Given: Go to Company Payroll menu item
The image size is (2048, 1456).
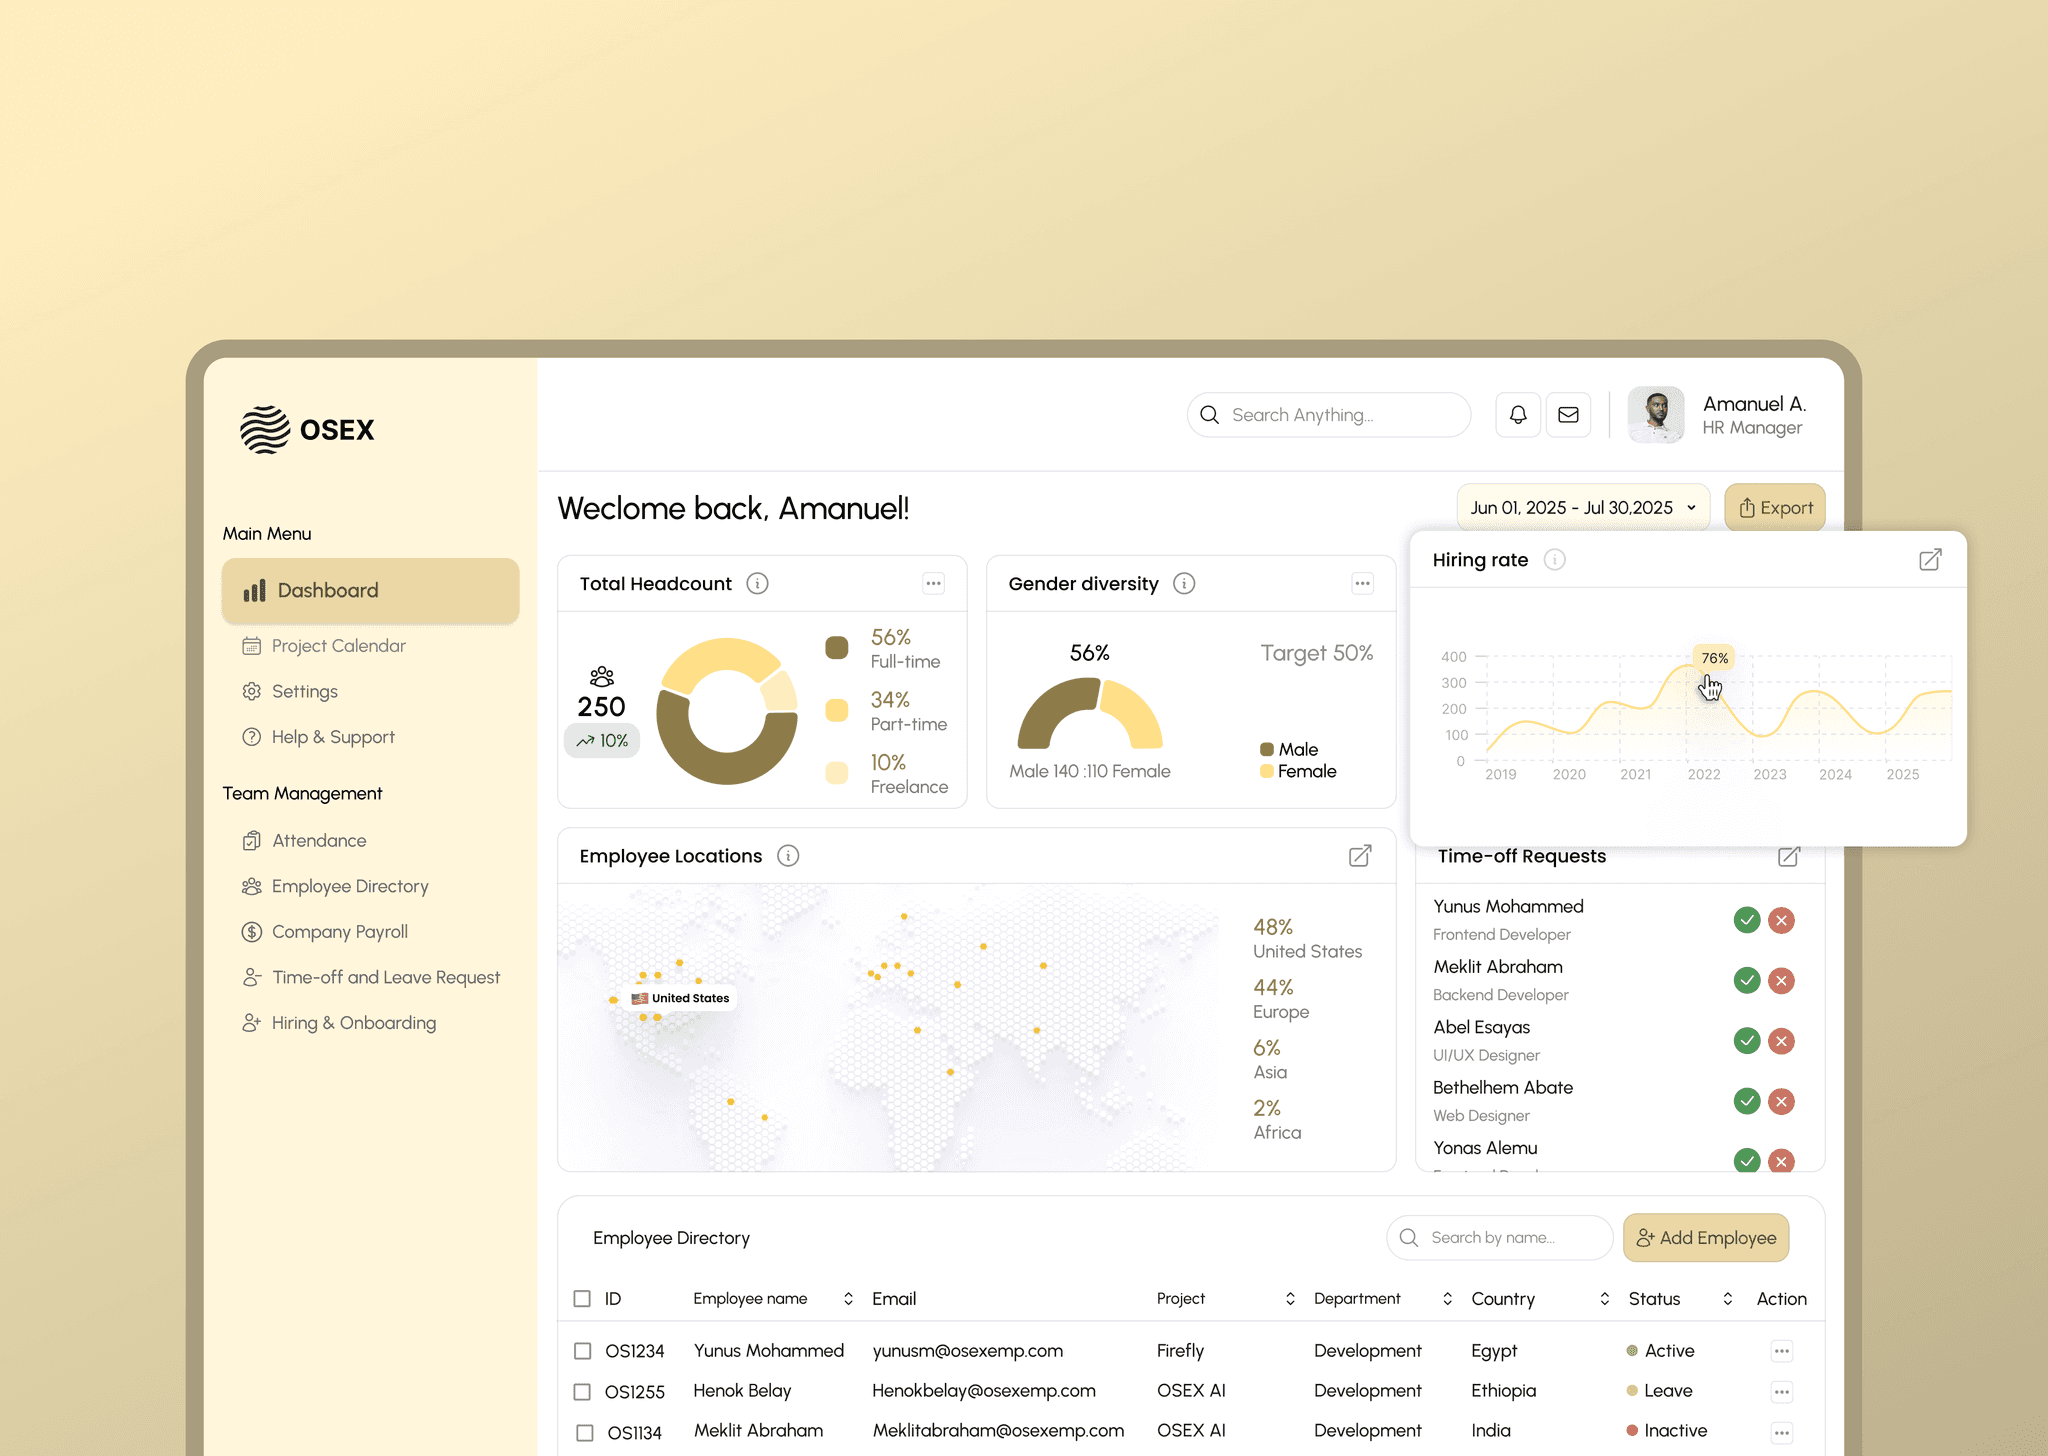Looking at the screenshot, I should click(x=339, y=932).
